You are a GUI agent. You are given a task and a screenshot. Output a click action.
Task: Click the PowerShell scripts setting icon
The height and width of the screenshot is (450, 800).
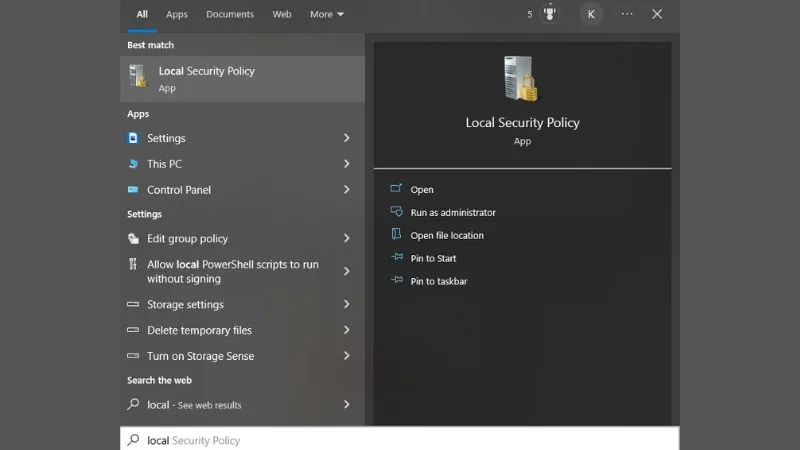(x=133, y=264)
